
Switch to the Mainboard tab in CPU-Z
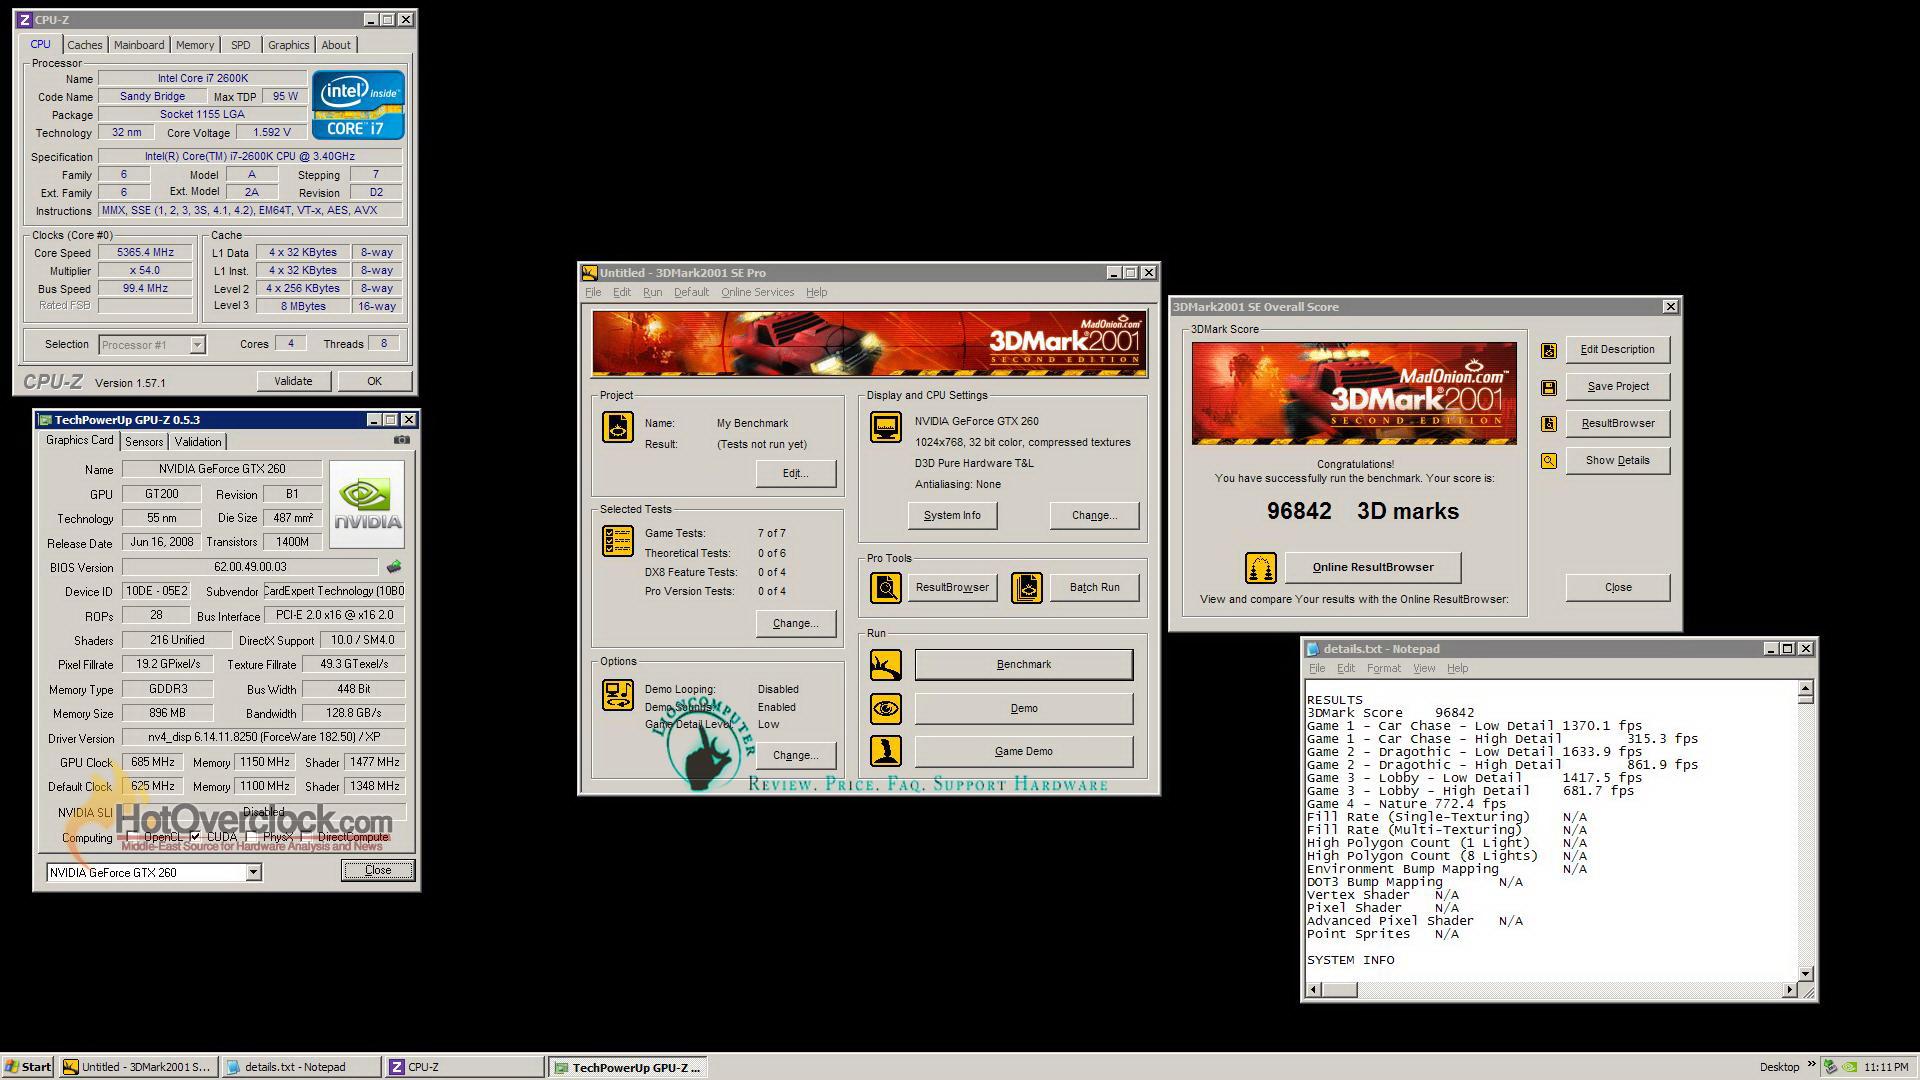(x=139, y=45)
